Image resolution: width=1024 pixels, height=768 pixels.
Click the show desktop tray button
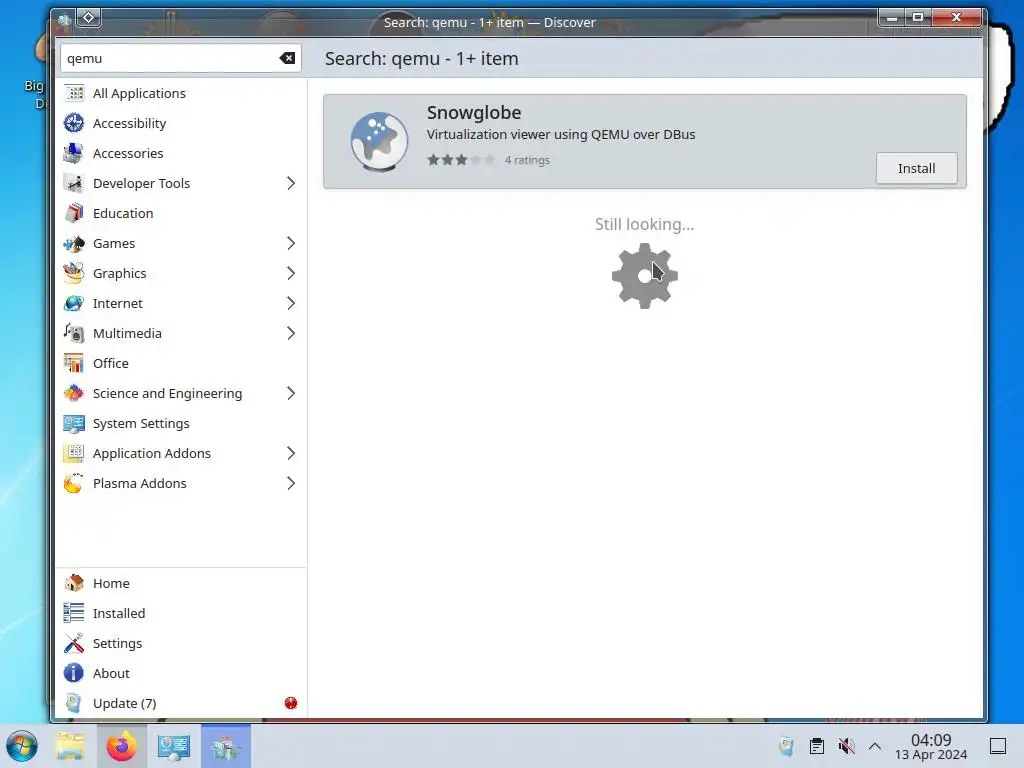click(x=998, y=746)
